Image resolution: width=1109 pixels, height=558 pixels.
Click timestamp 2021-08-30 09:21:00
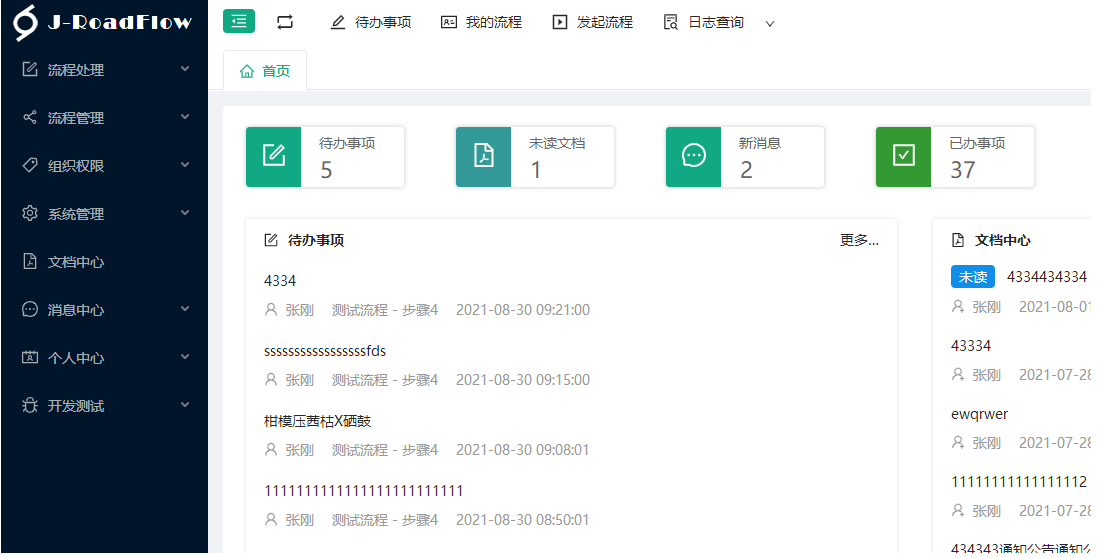click(523, 310)
